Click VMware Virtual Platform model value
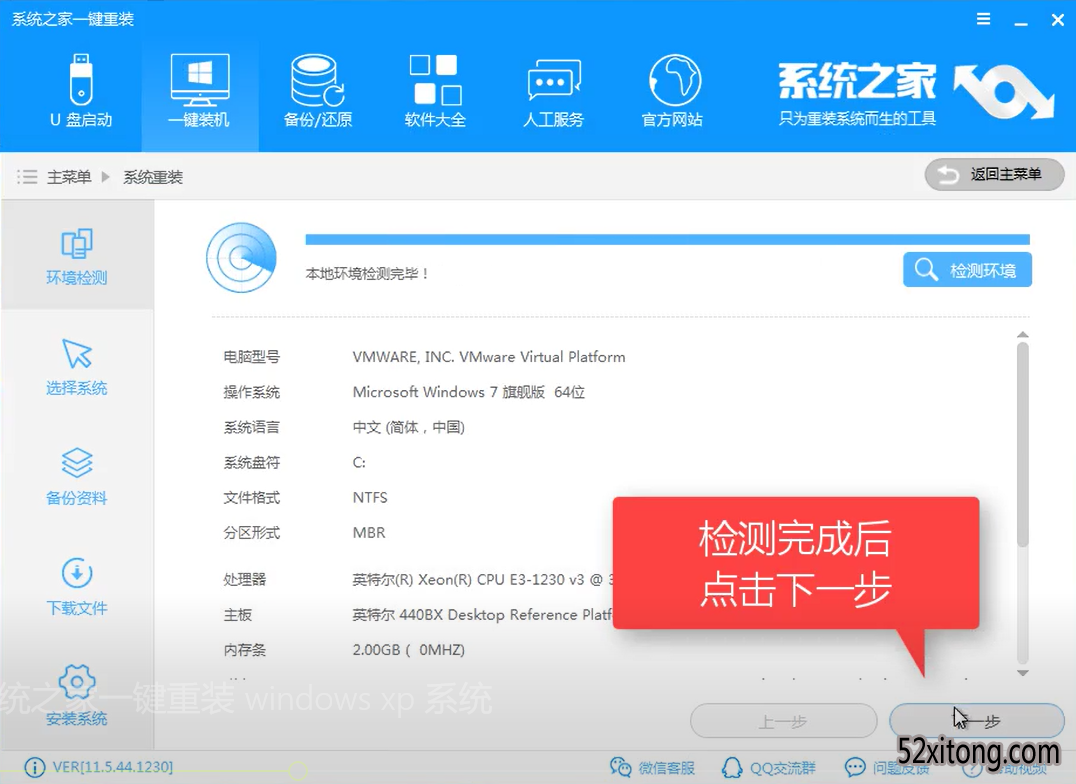Screen dimensions: 1076x784 [489, 357]
